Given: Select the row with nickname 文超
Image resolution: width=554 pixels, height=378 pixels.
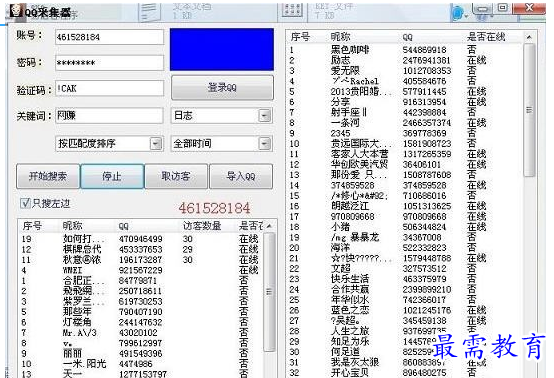Looking at the screenshot, I should pyautogui.click(x=405, y=268).
